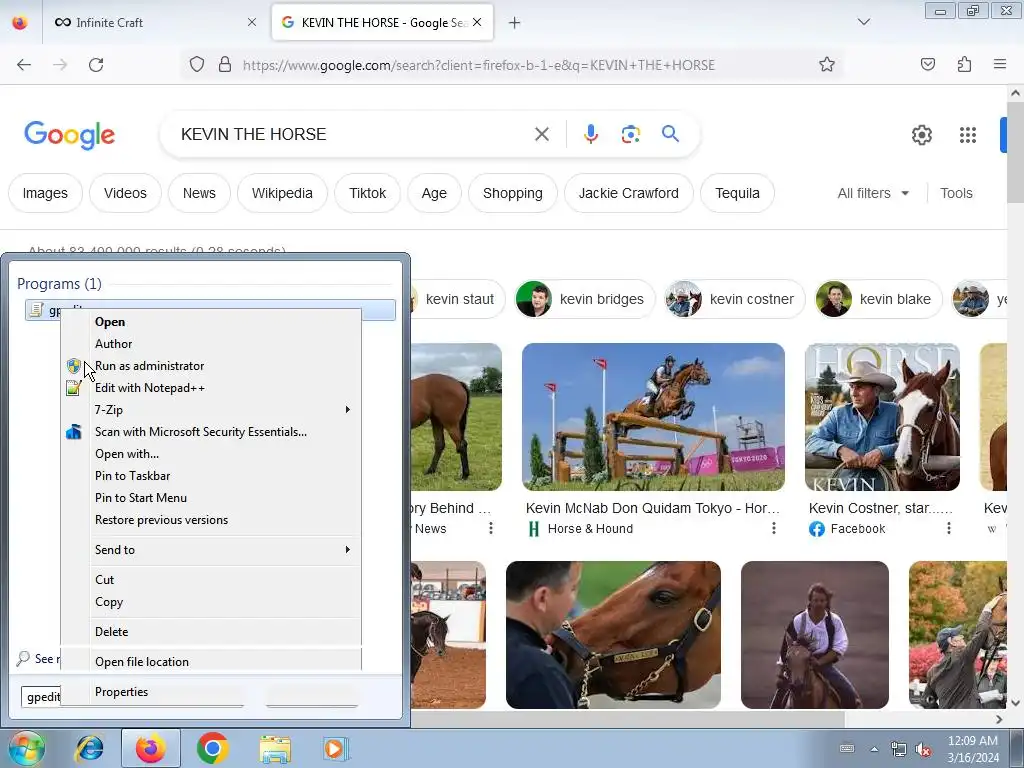Open Windows Start orb
This screenshot has width=1024, height=768.
pyautogui.click(x=25, y=748)
